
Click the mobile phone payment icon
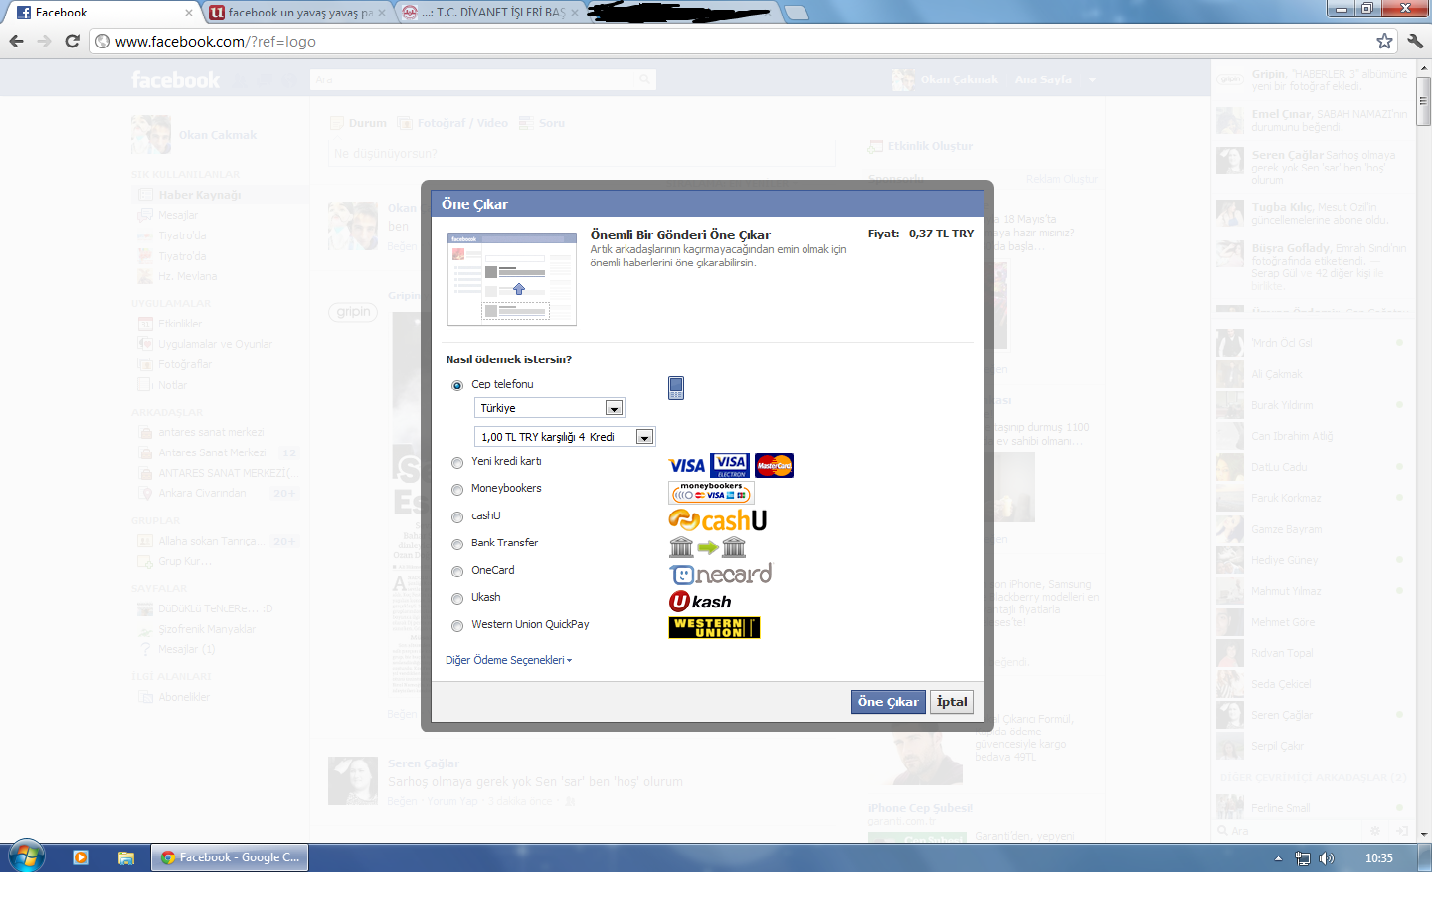(676, 388)
